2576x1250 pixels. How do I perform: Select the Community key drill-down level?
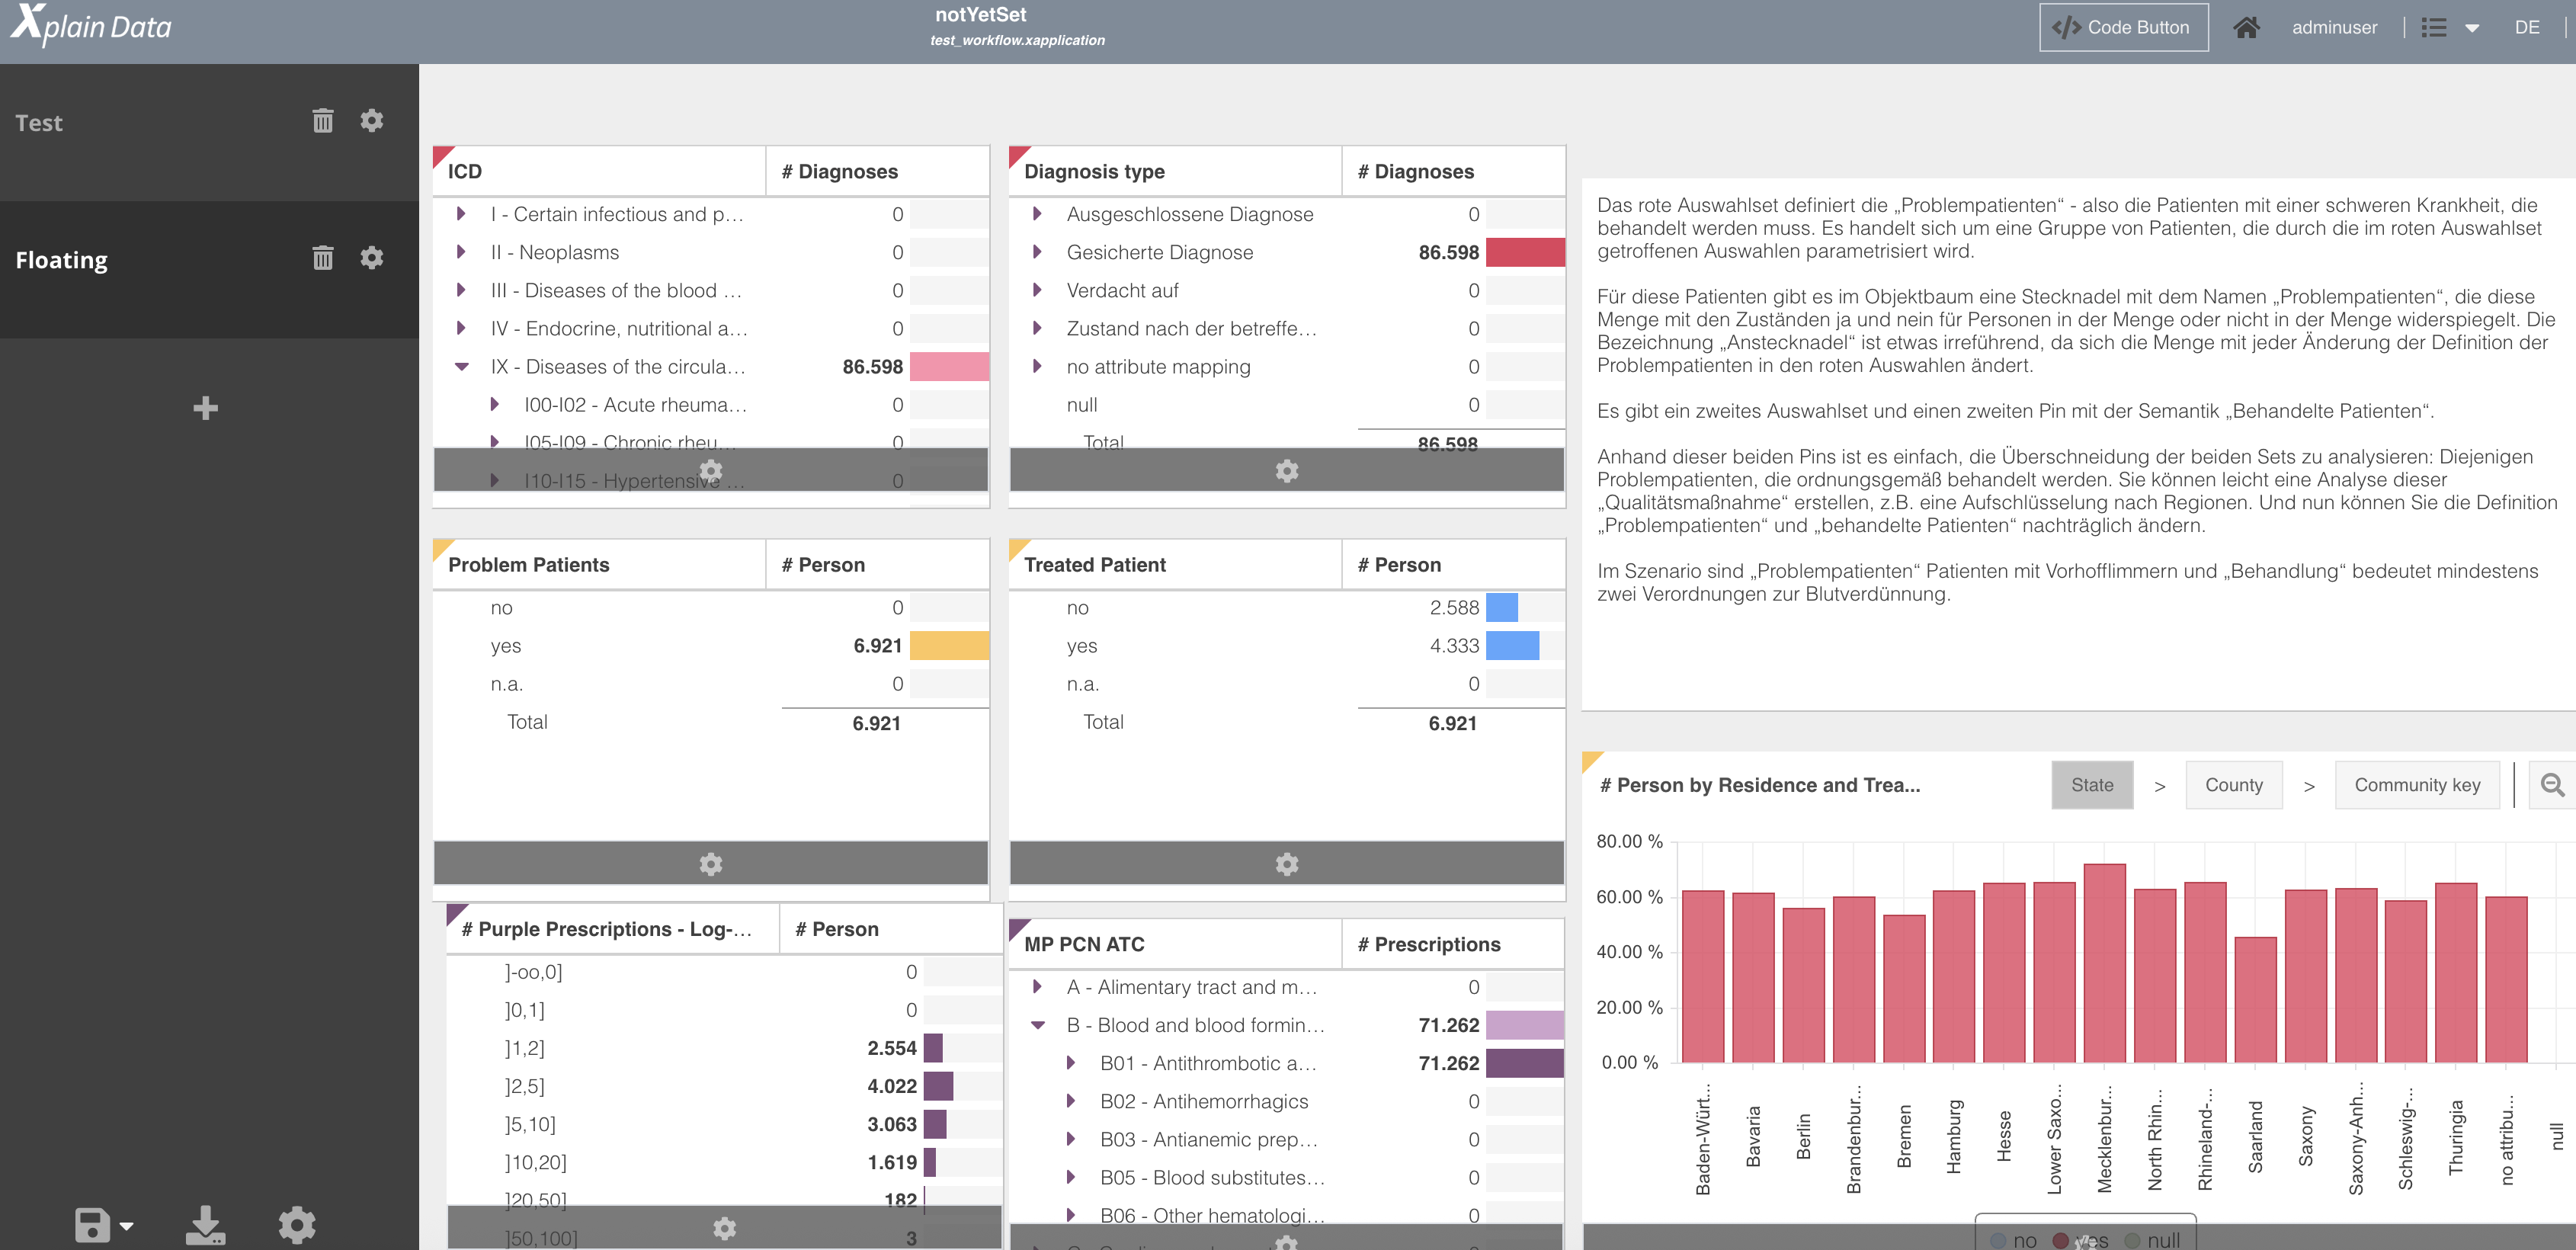2417,785
